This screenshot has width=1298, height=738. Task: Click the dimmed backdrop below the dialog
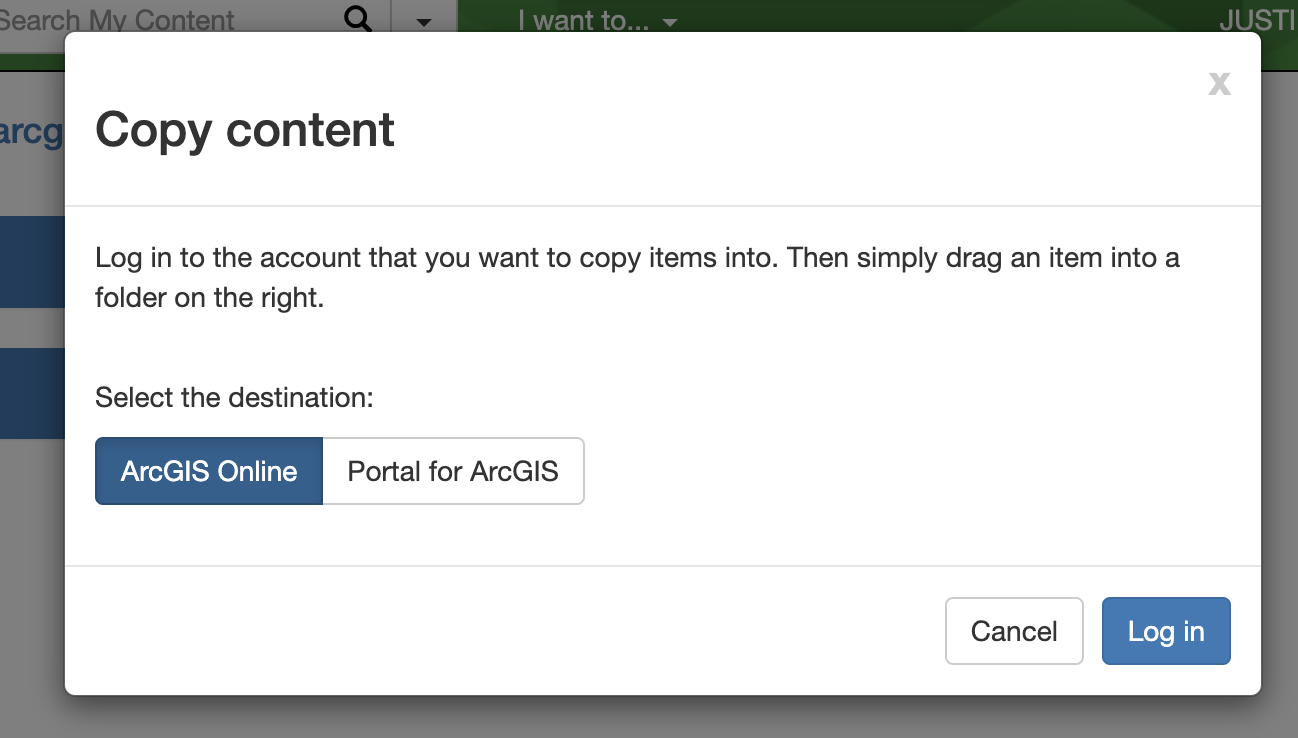pyautogui.click(x=650, y=718)
